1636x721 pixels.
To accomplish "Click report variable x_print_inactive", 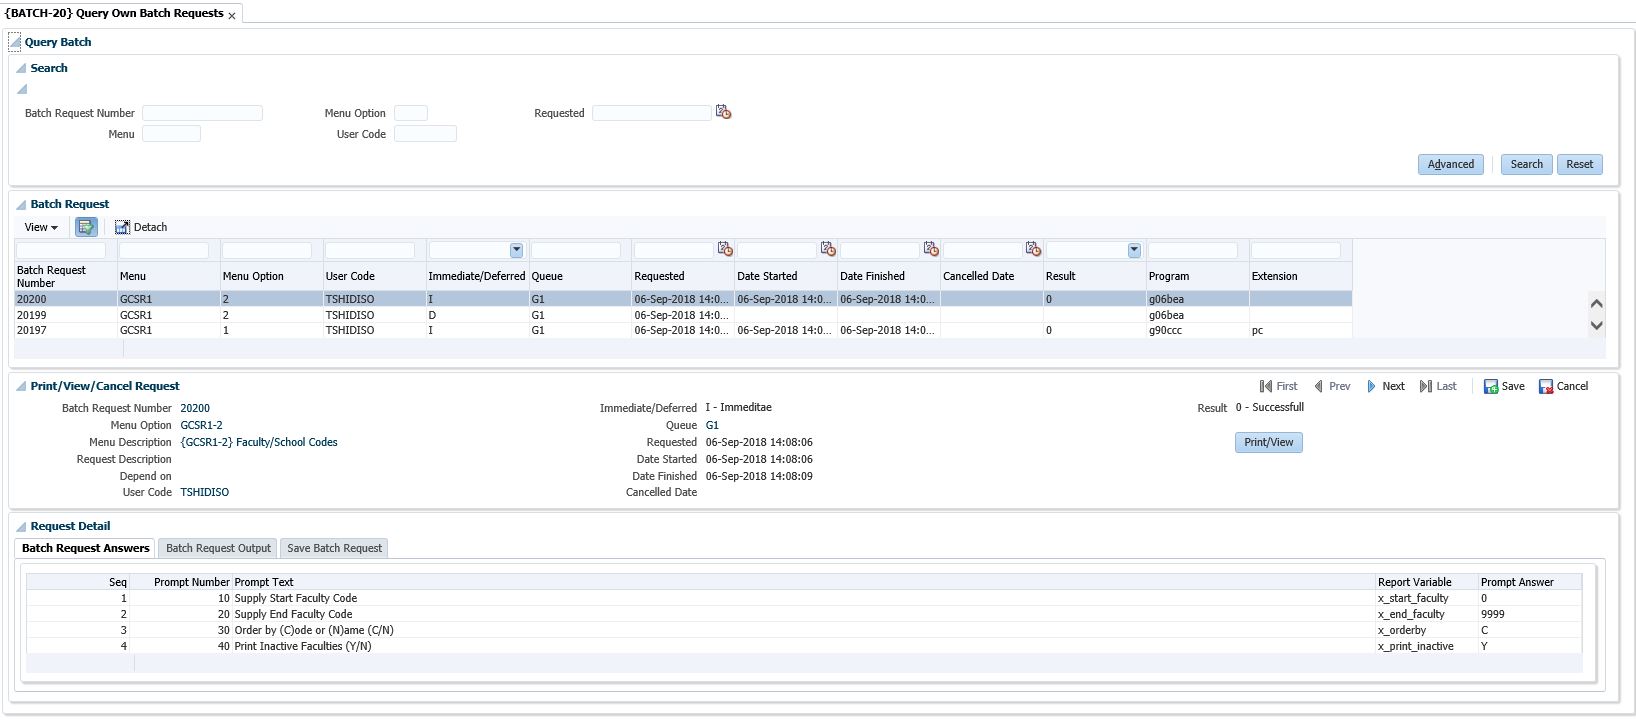I will click(1415, 646).
